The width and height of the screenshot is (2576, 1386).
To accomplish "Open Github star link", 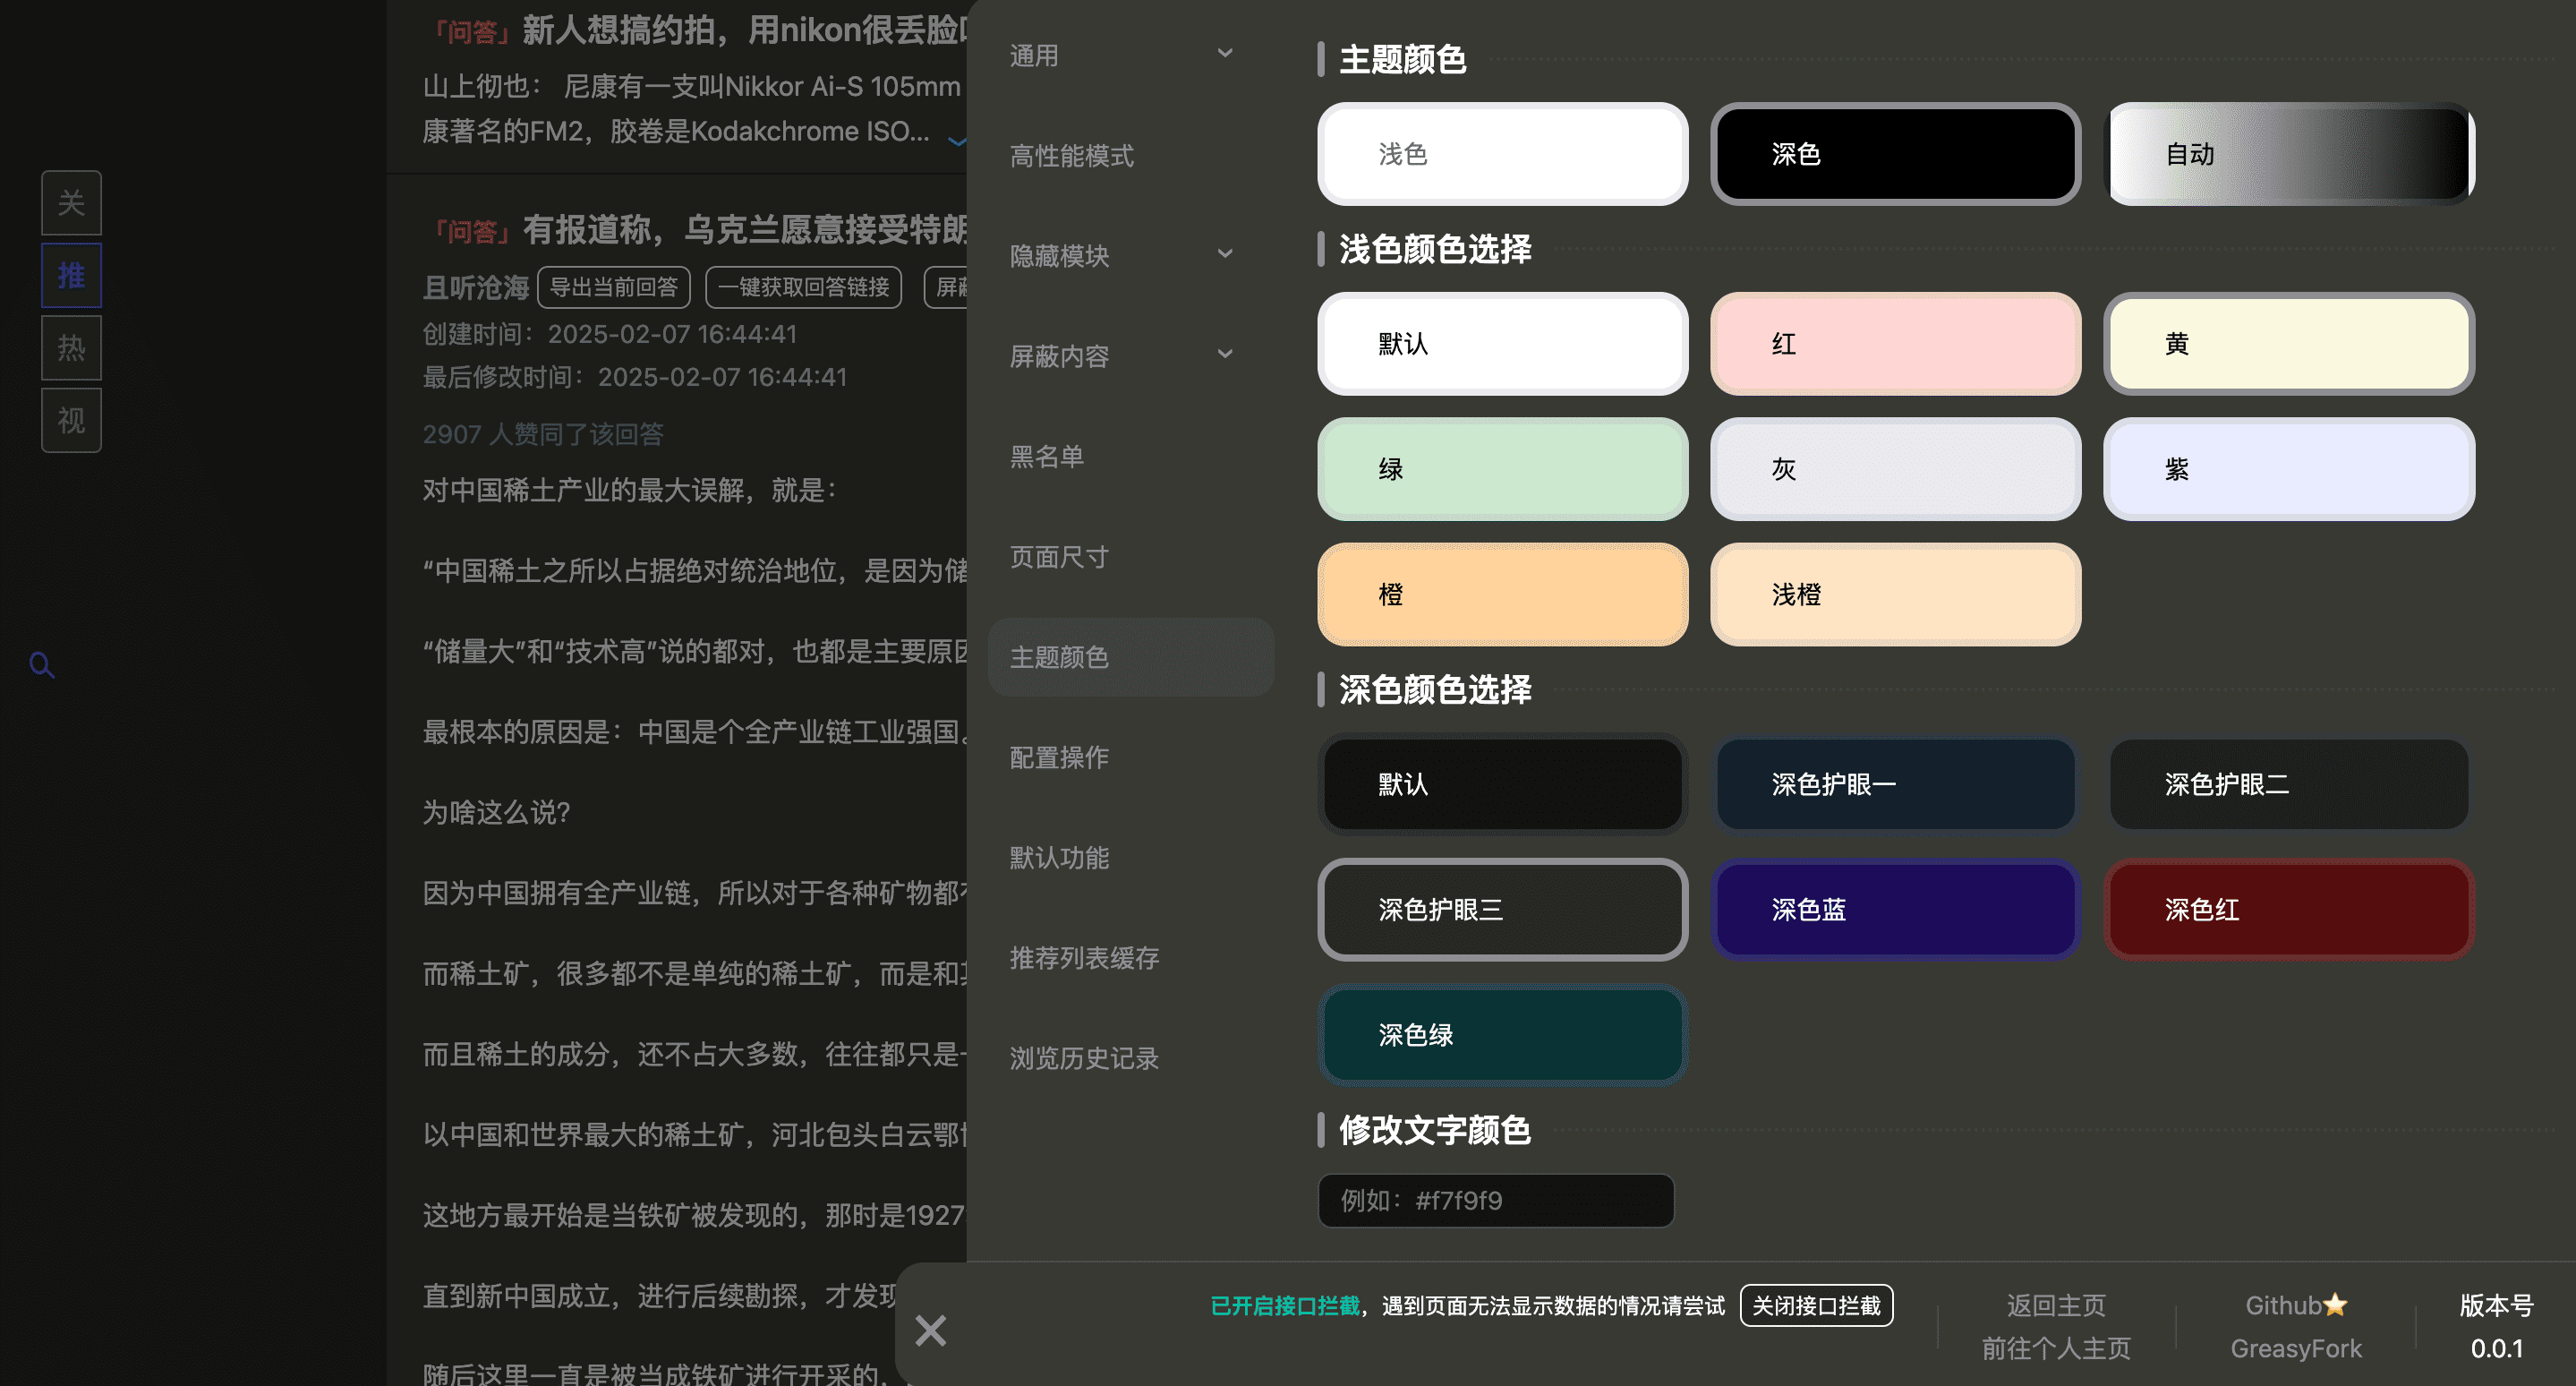I will click(2295, 1305).
